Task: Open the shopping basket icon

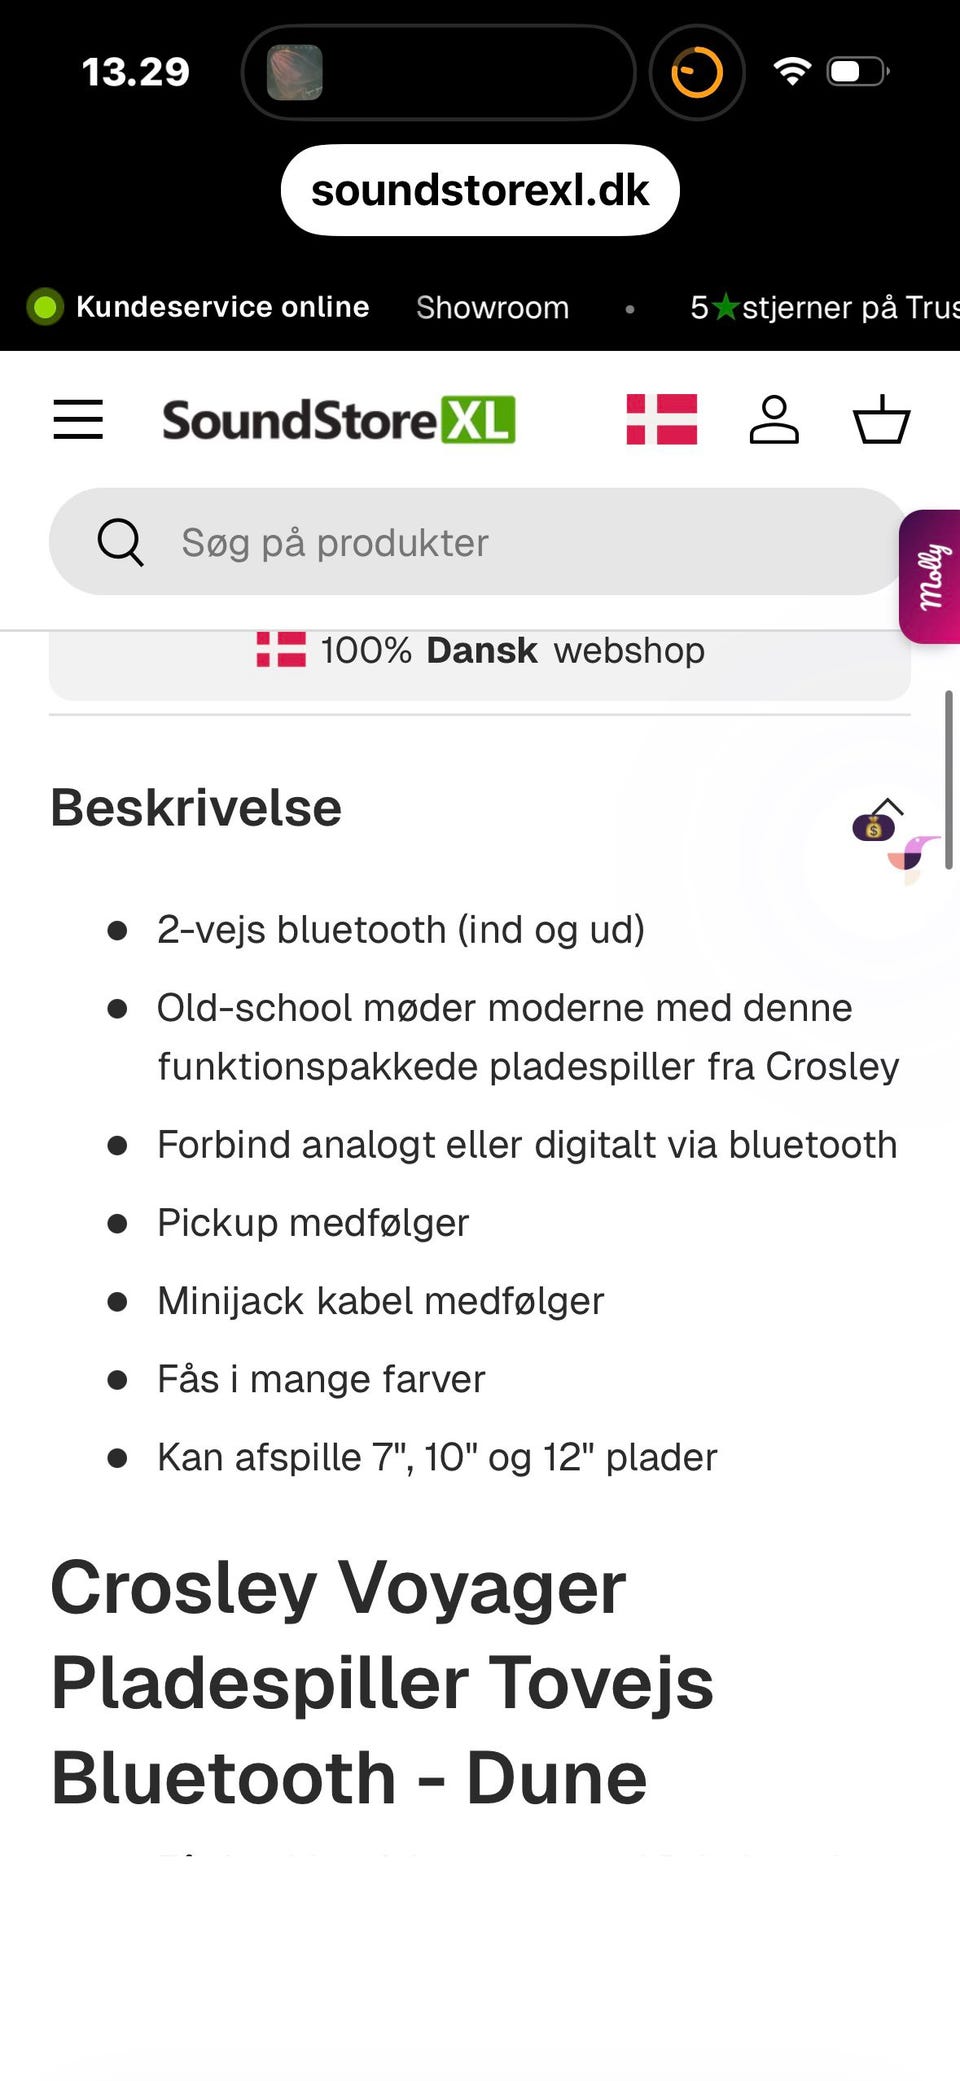Action: (x=881, y=420)
